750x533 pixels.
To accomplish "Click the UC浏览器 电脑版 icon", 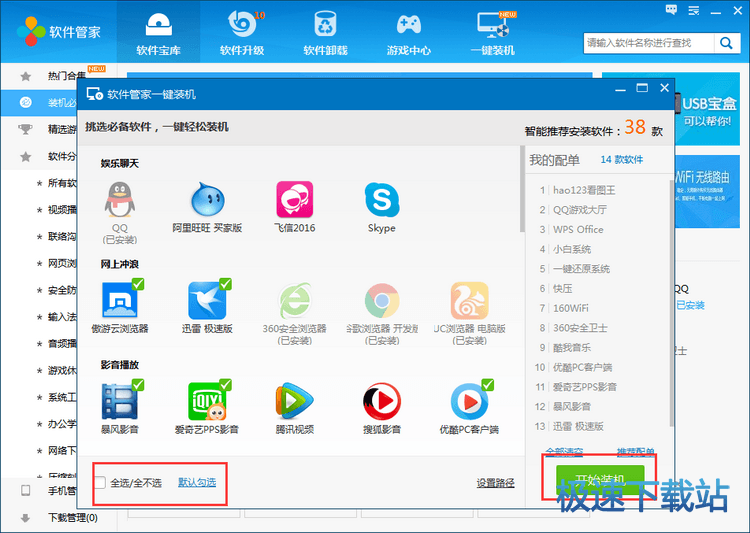I will [x=469, y=300].
